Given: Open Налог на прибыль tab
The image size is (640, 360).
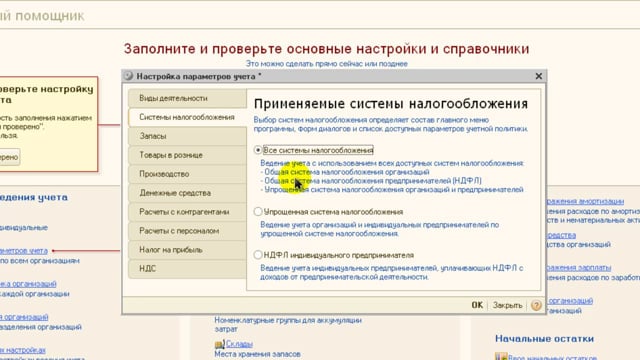Looking at the screenshot, I should click(187, 250).
